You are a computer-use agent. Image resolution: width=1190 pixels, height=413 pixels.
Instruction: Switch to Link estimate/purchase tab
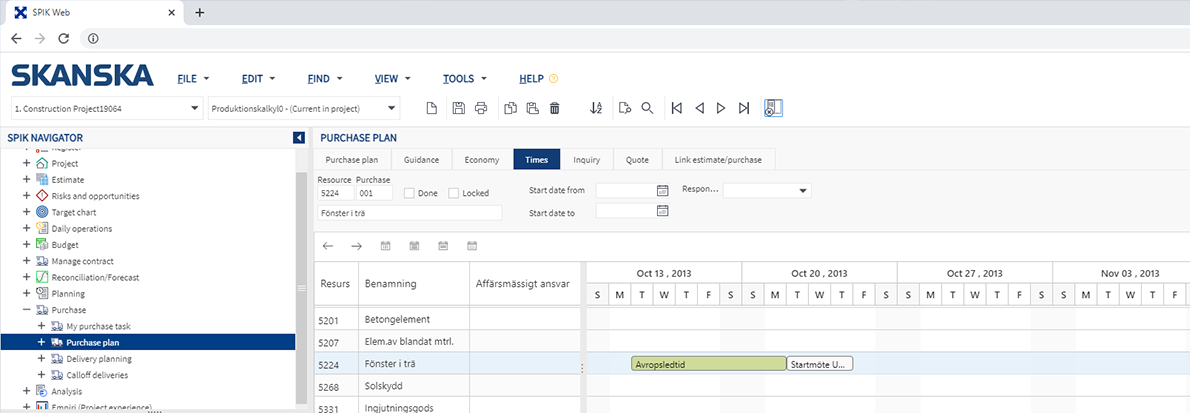point(718,159)
